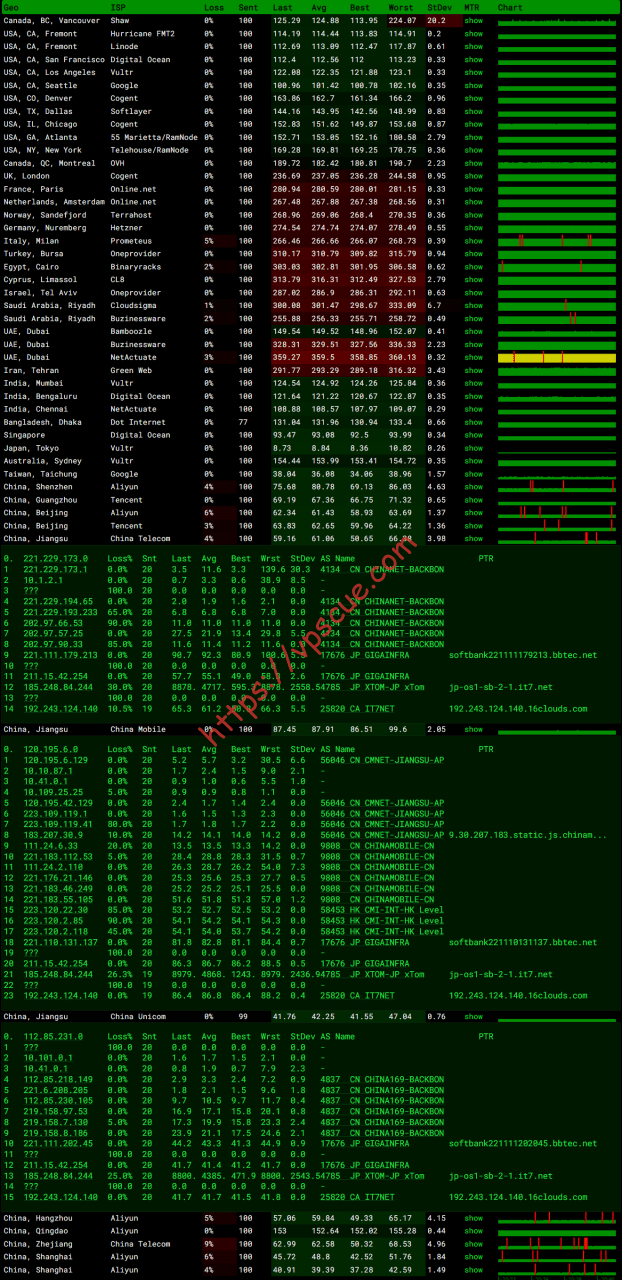Click show link for Denver Cogent row

pyautogui.click(x=473, y=98)
